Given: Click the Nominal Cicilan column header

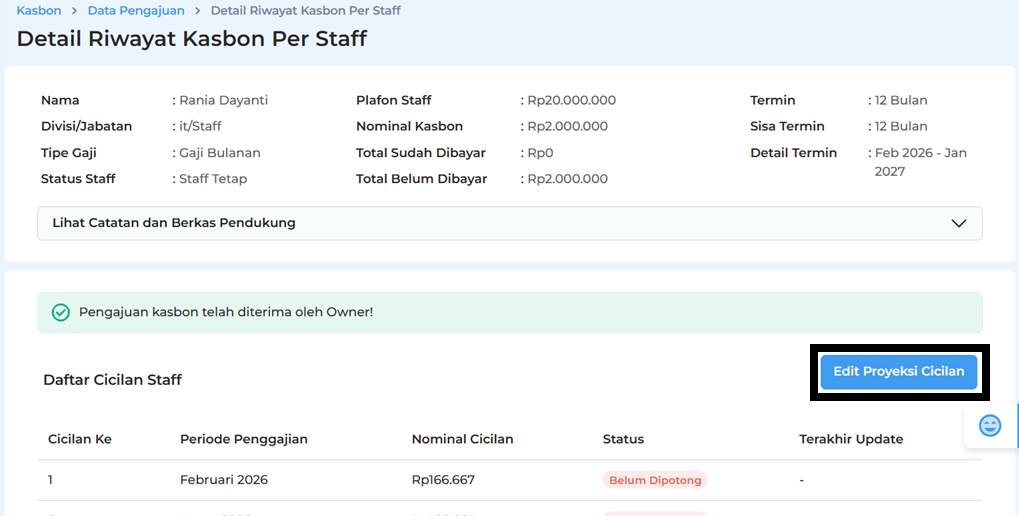Looking at the screenshot, I should 462,439.
